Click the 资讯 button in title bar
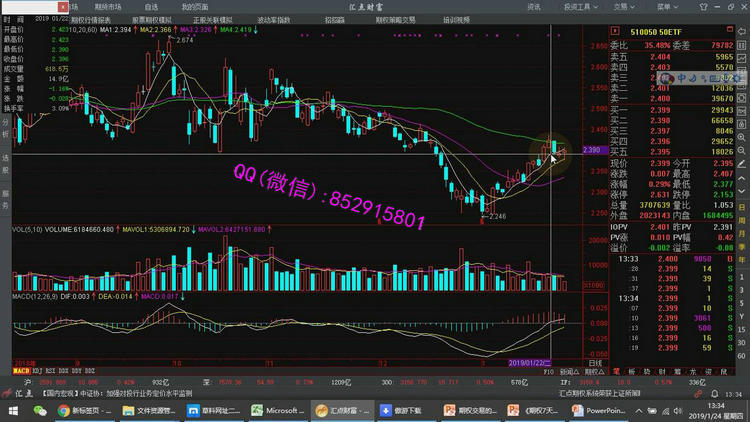 tap(534, 7)
